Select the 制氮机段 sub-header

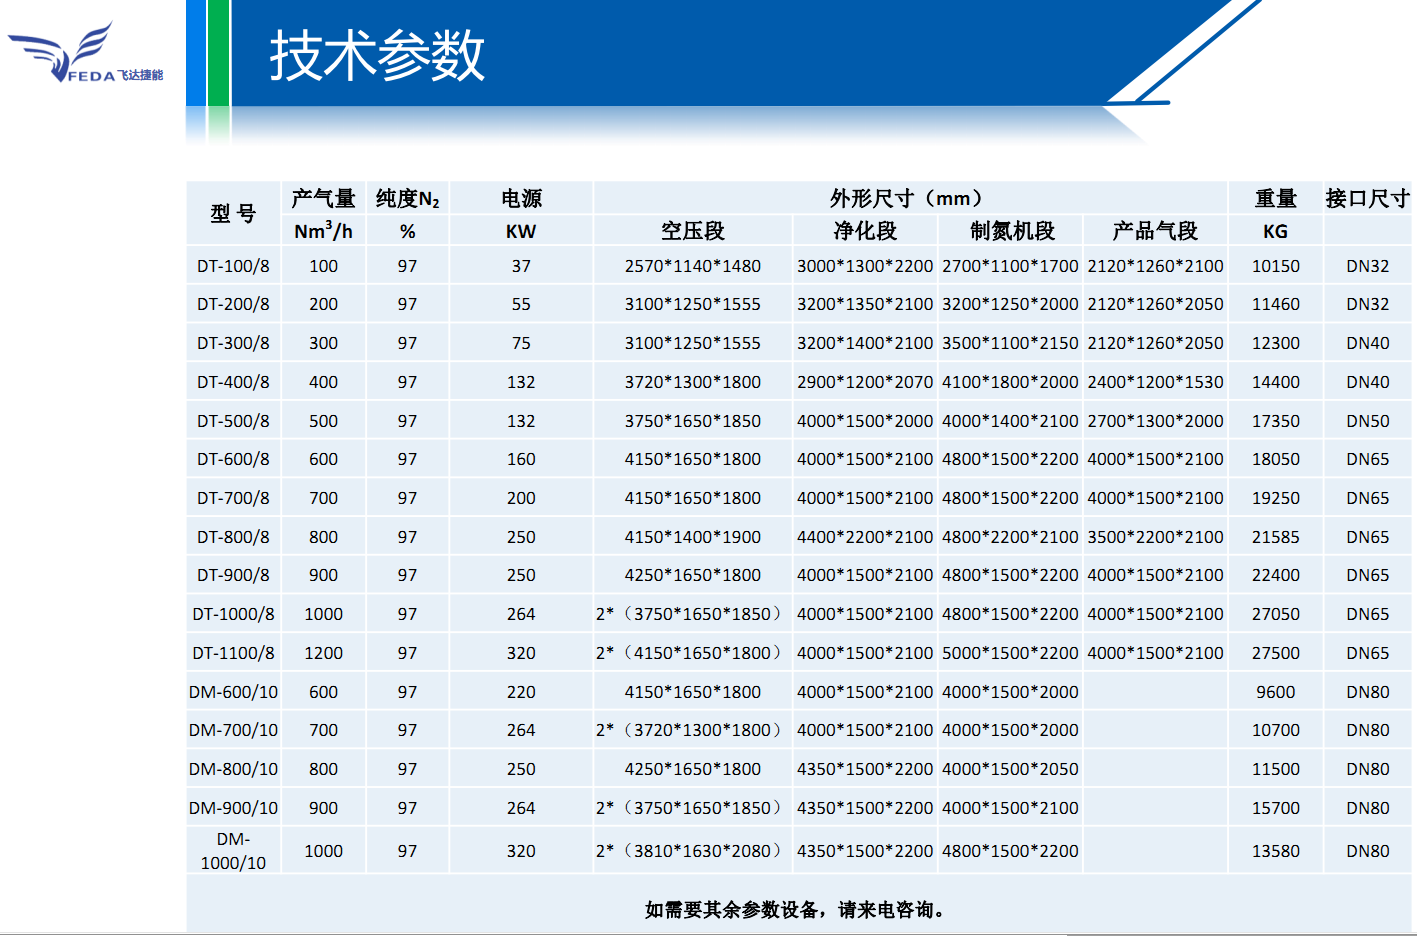tap(1011, 231)
